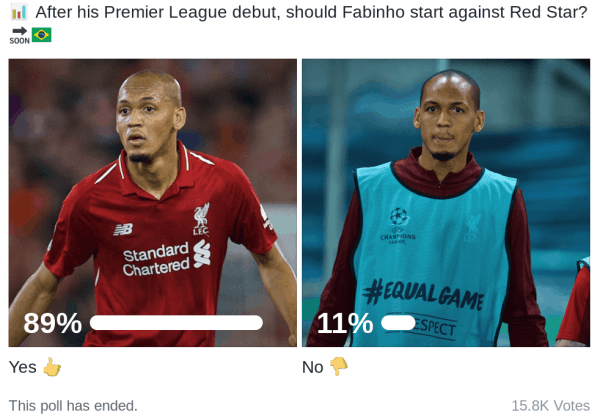The width and height of the screenshot is (600, 418).
Task: Click the Brazil flag emoji
Action: [x=41, y=35]
